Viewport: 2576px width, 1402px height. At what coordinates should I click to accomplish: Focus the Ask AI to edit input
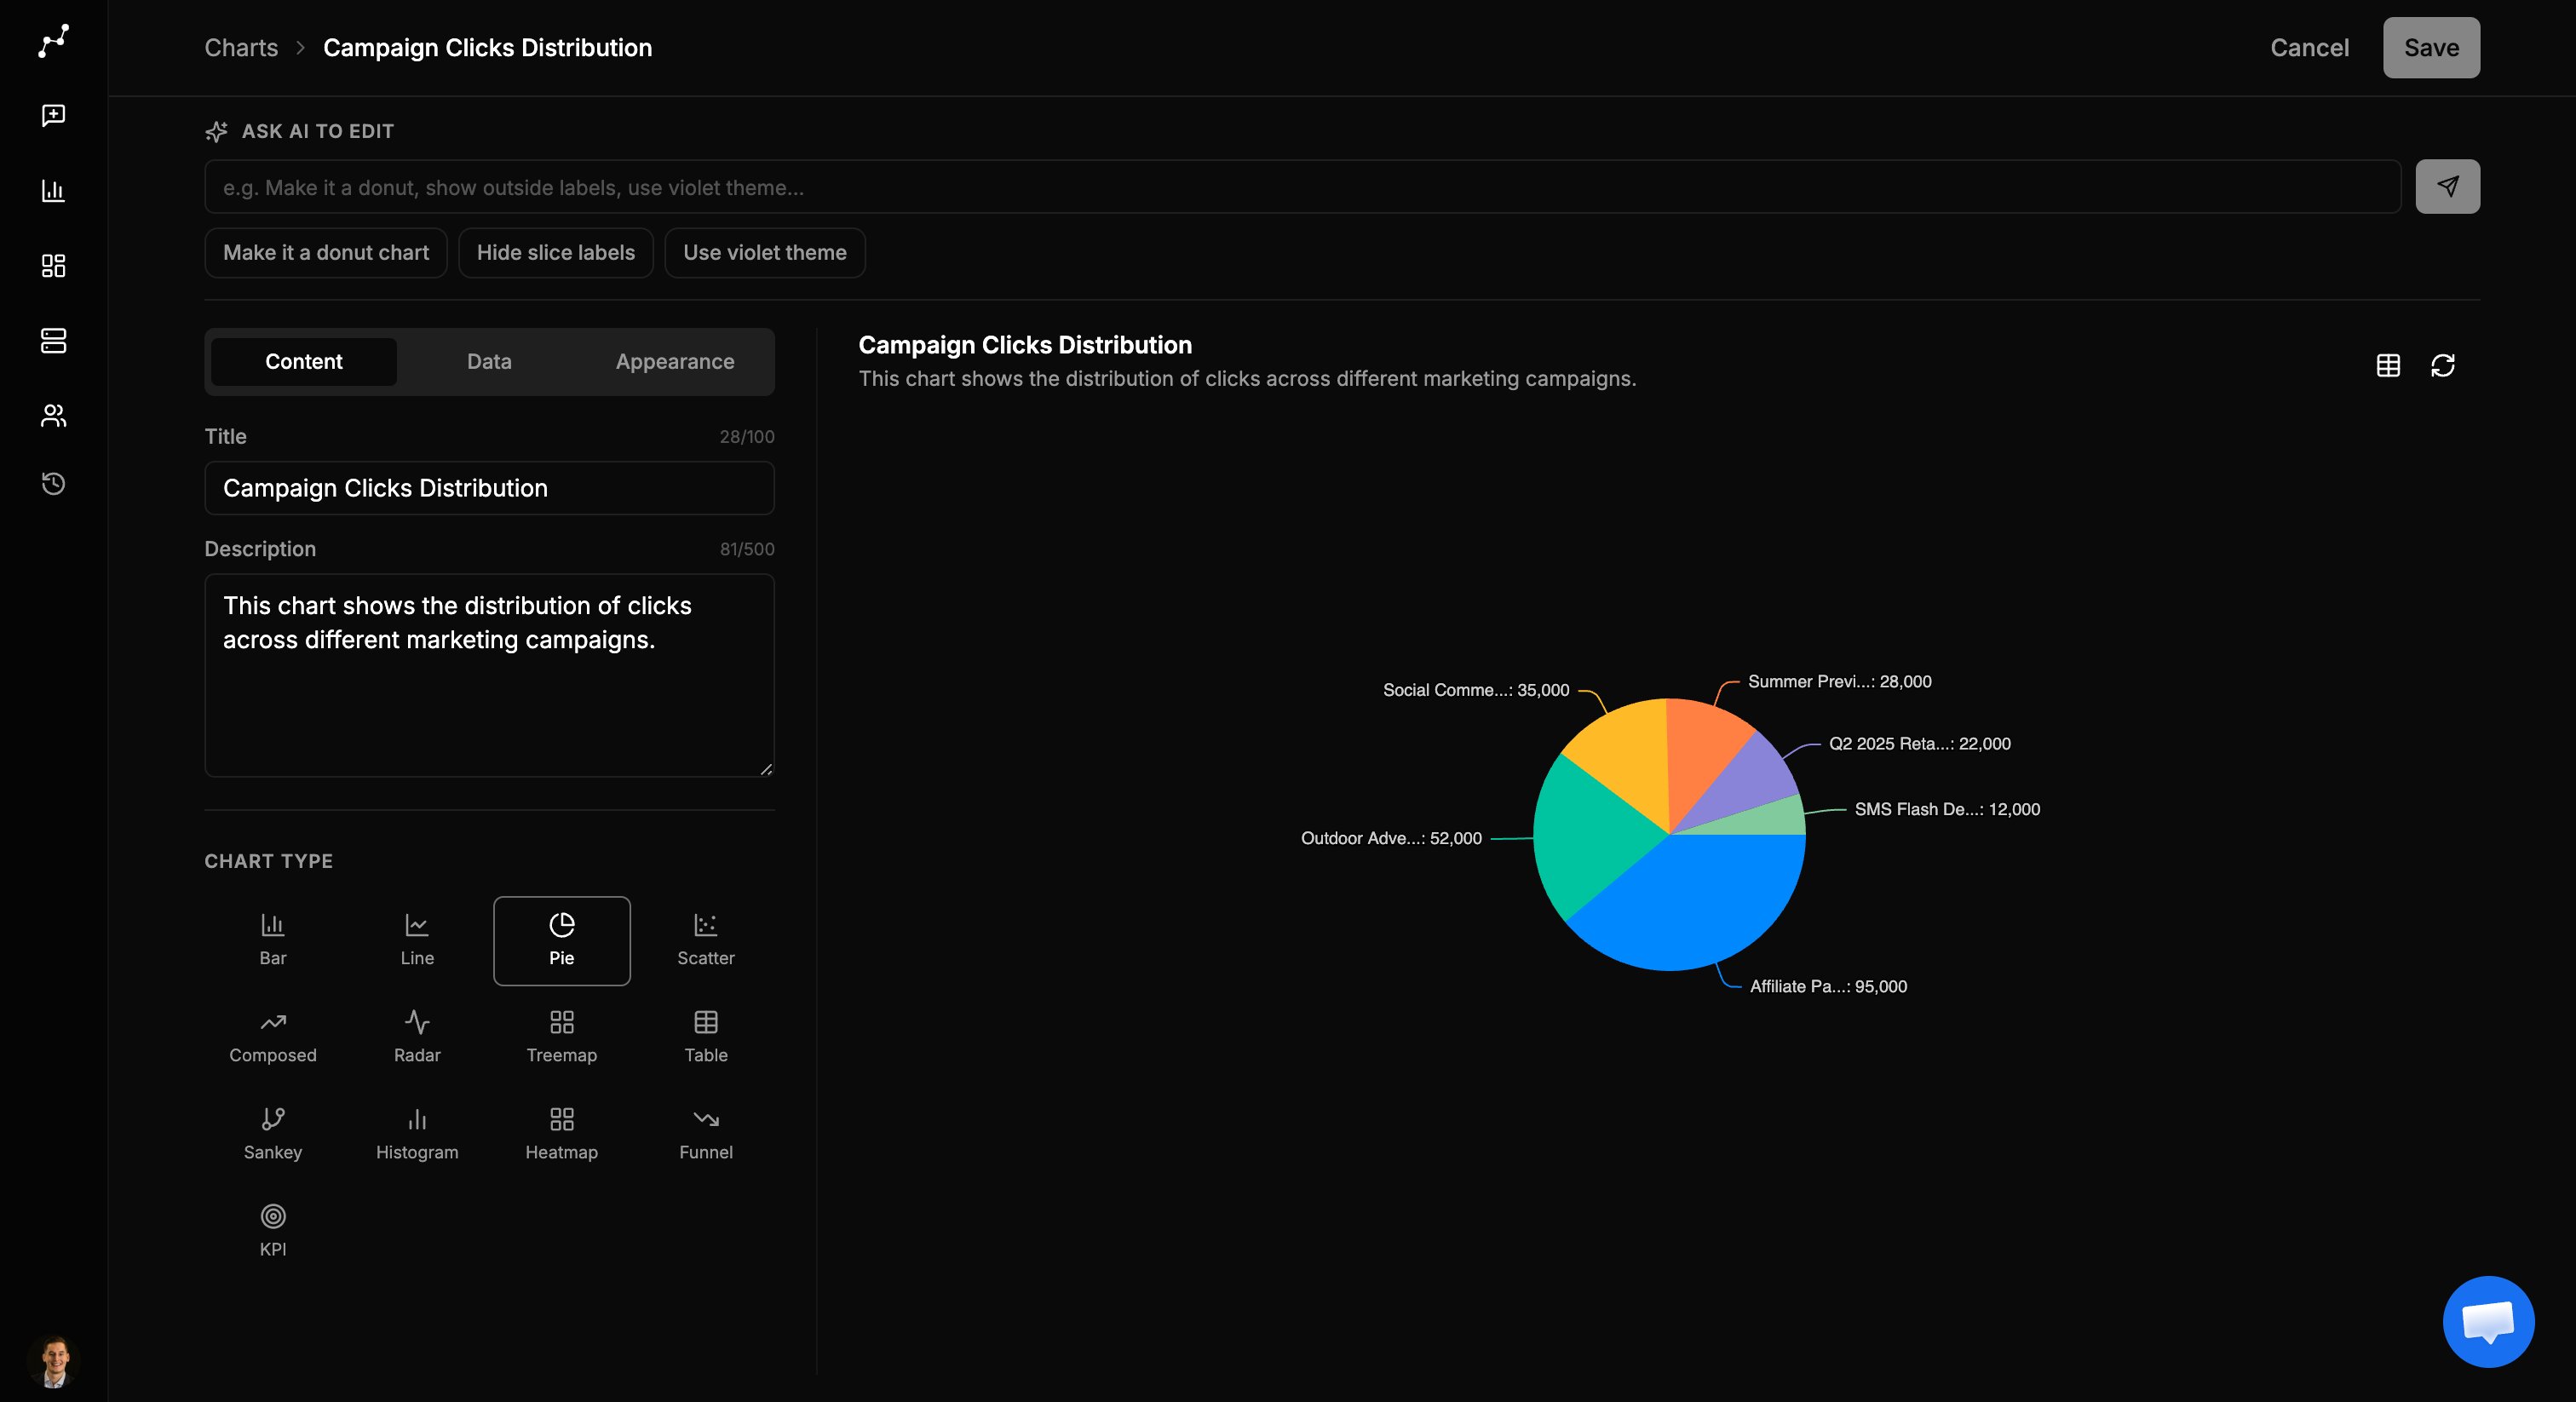coord(1302,186)
